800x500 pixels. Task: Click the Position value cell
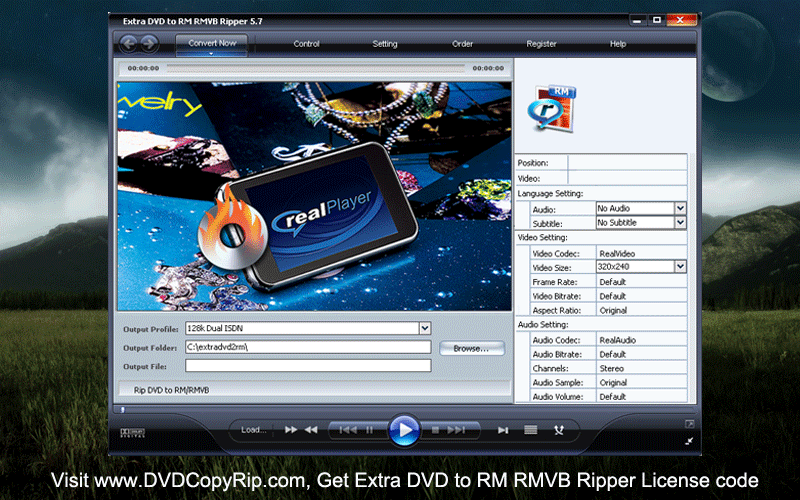[x=627, y=163]
